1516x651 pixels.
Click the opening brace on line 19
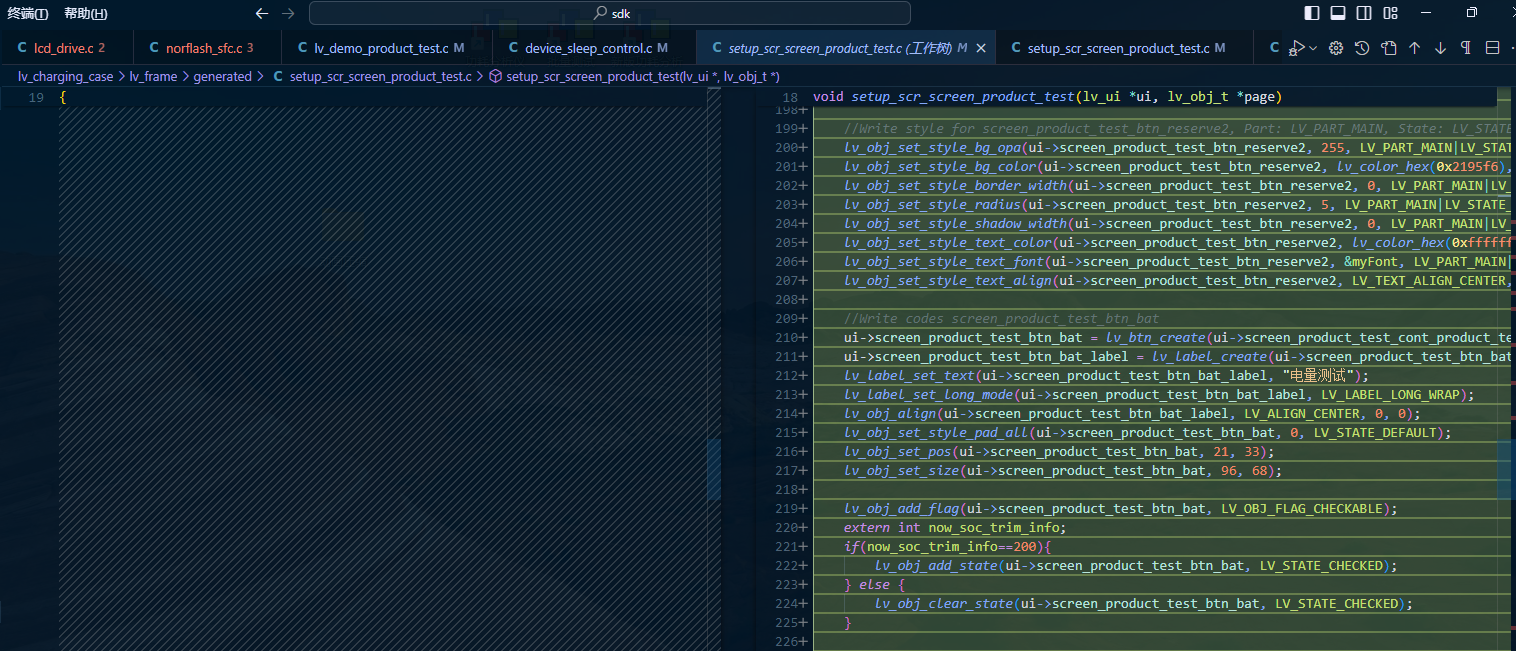pyautogui.click(x=63, y=97)
